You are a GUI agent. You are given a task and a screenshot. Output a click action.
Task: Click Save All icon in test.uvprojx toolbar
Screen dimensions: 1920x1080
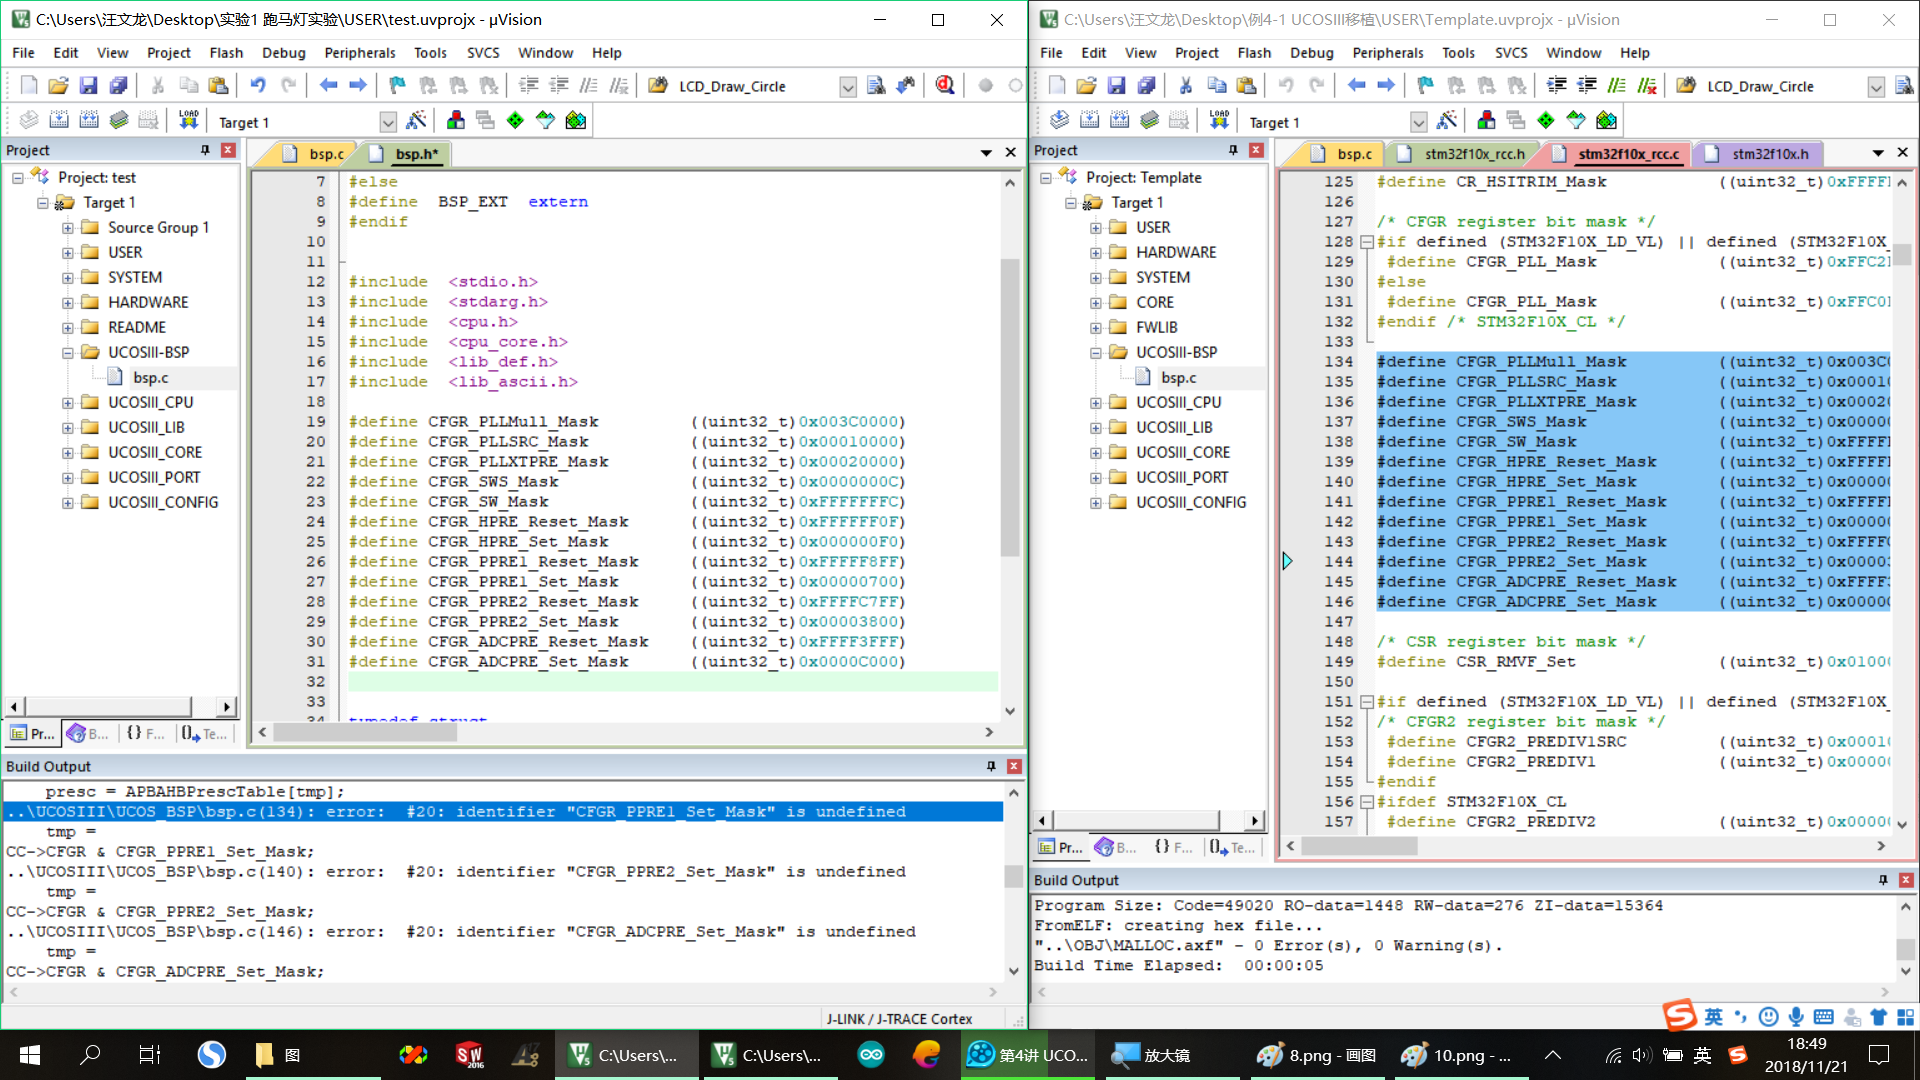click(x=118, y=86)
